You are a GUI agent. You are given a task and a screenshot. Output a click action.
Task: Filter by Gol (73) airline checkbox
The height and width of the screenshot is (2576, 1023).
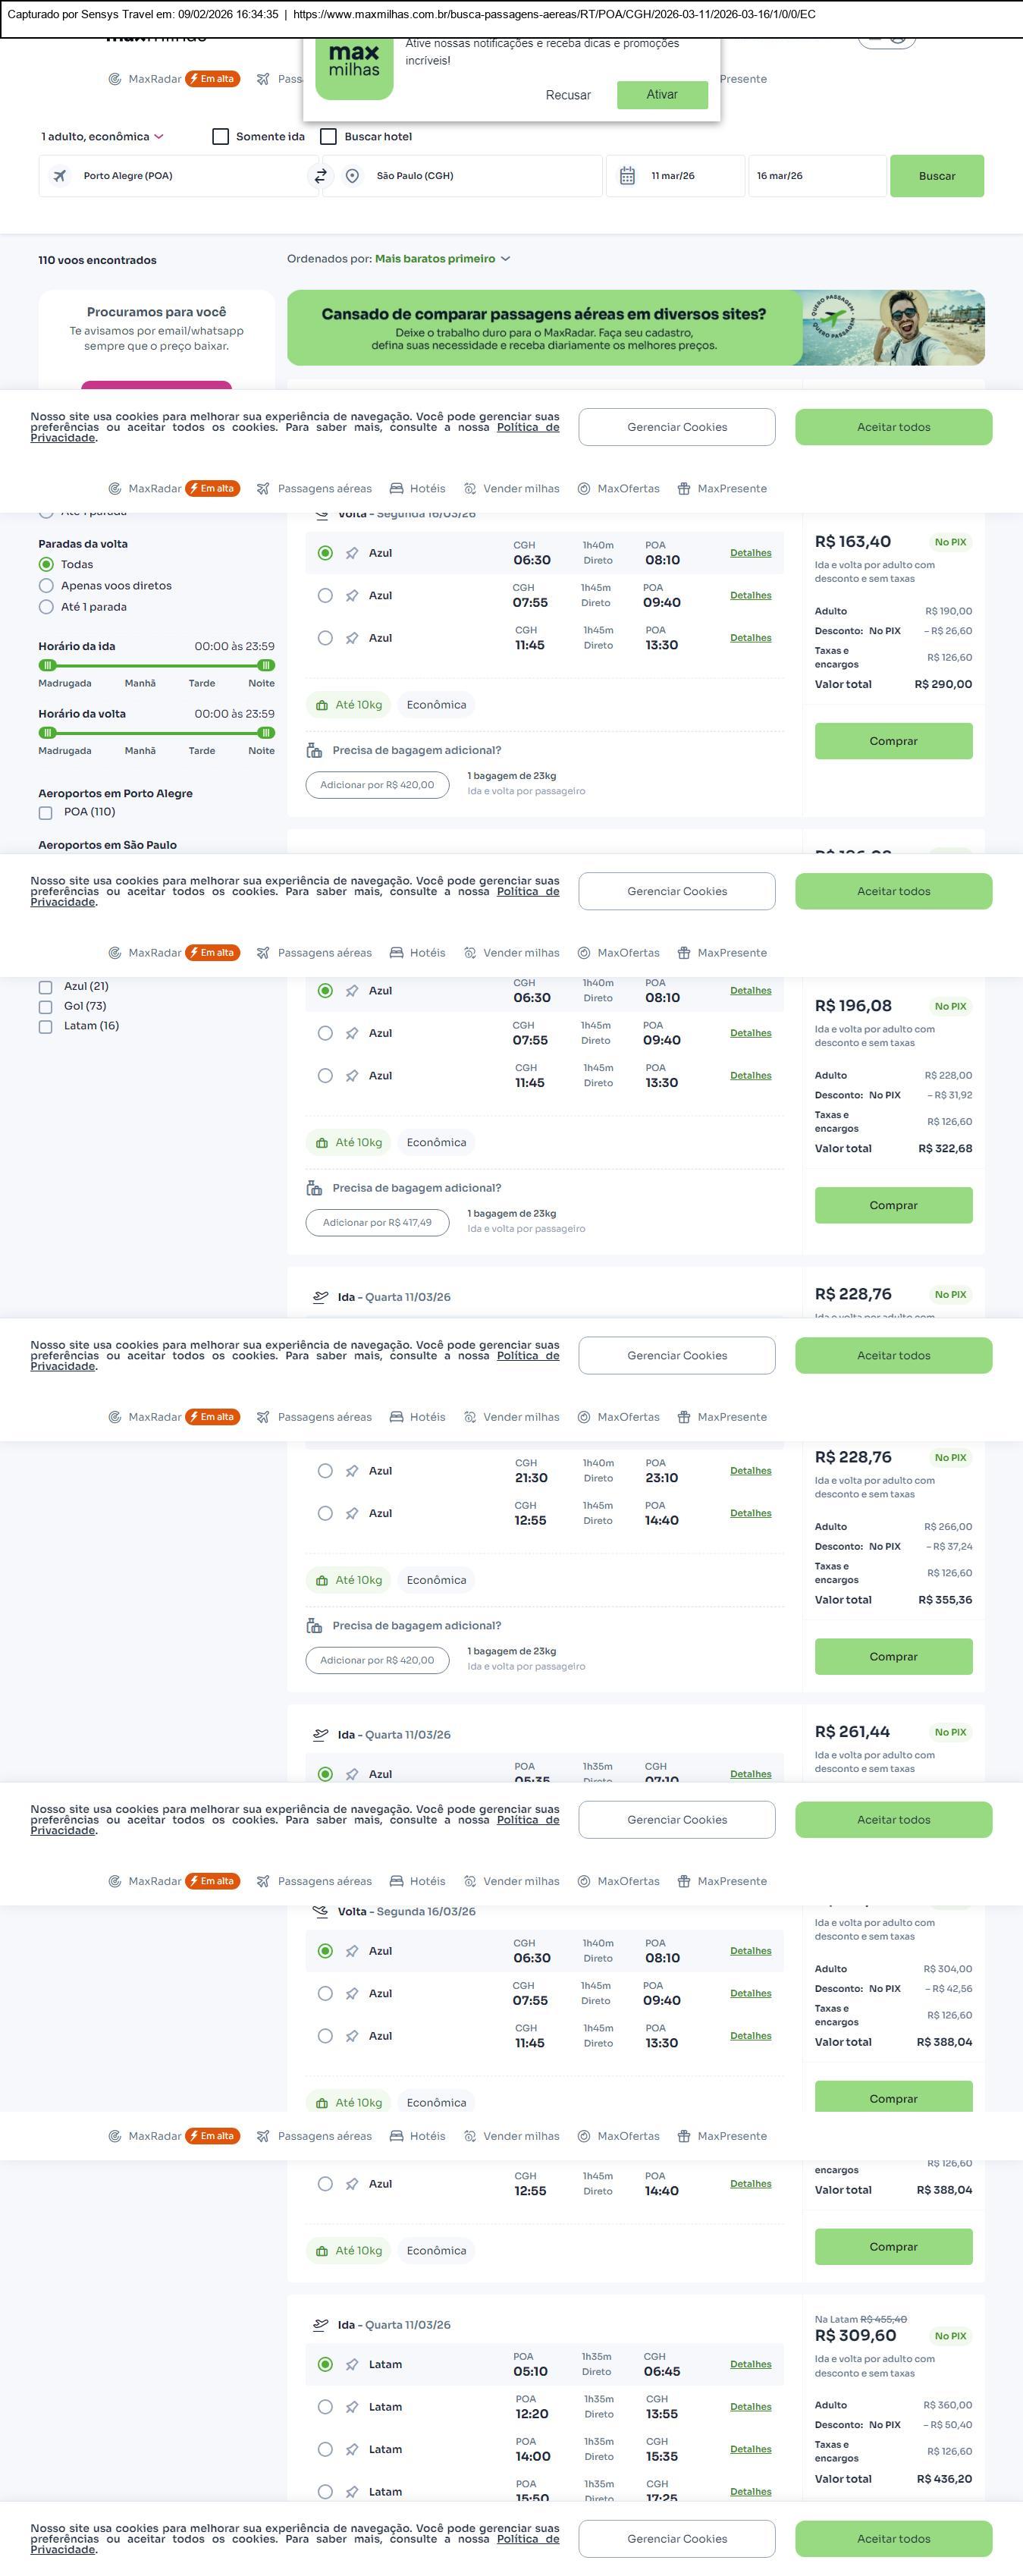[x=45, y=1007]
